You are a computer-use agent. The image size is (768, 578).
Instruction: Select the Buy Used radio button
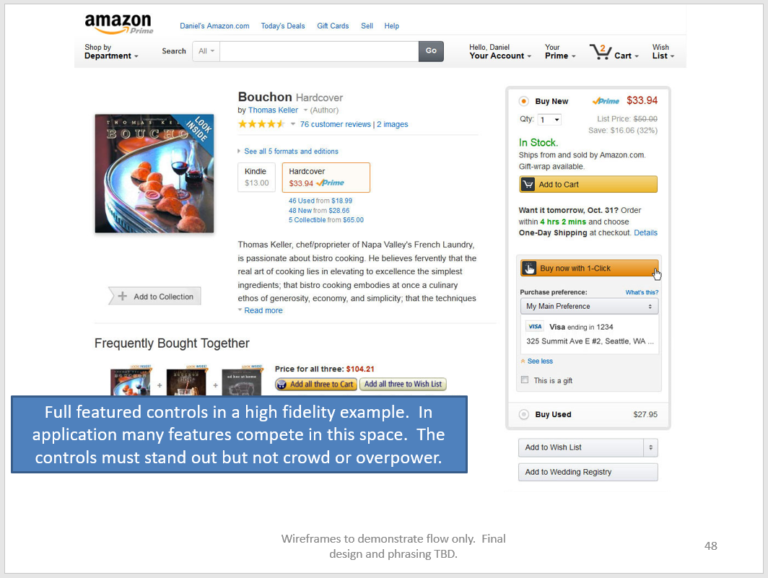coord(524,414)
